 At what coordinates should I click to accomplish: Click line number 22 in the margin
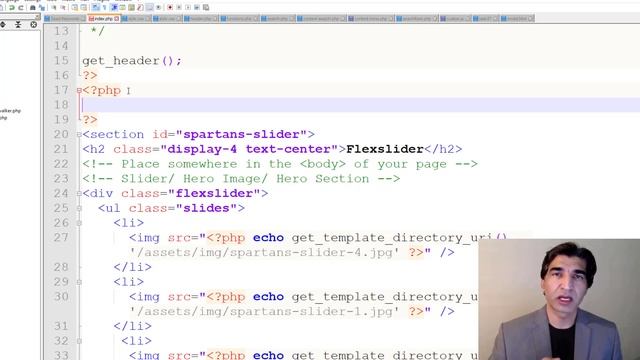61,164
